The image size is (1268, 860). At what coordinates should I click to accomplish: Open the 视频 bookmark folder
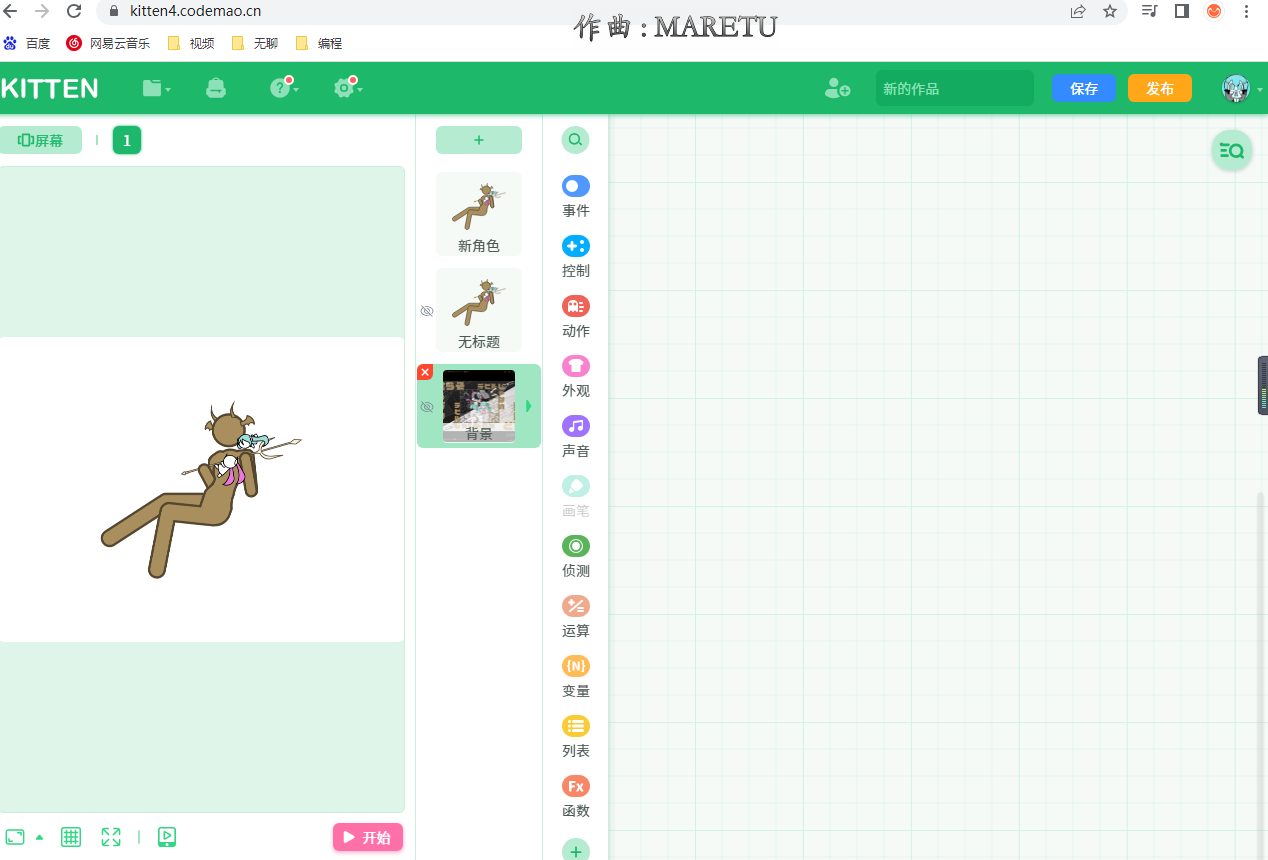191,43
